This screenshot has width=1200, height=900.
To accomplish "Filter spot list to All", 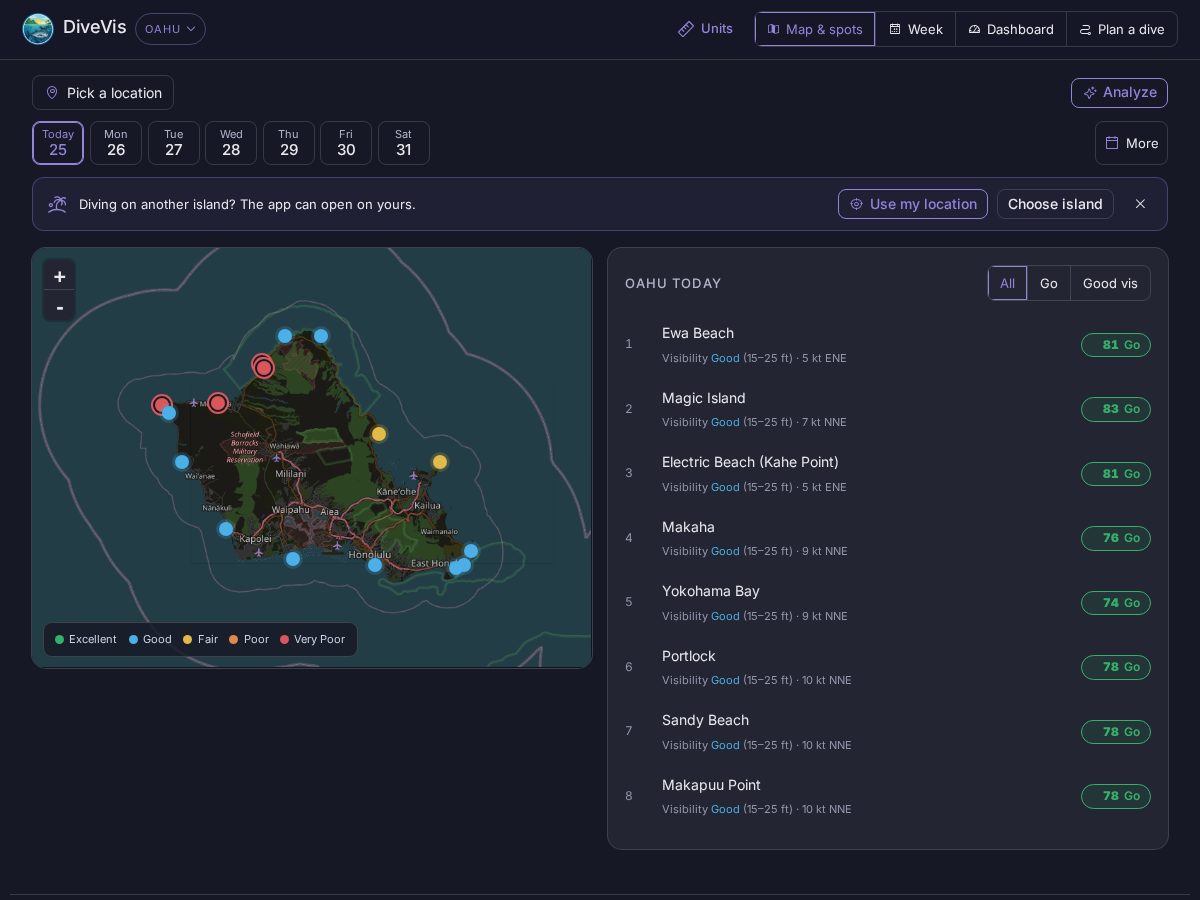I will 1007,283.
